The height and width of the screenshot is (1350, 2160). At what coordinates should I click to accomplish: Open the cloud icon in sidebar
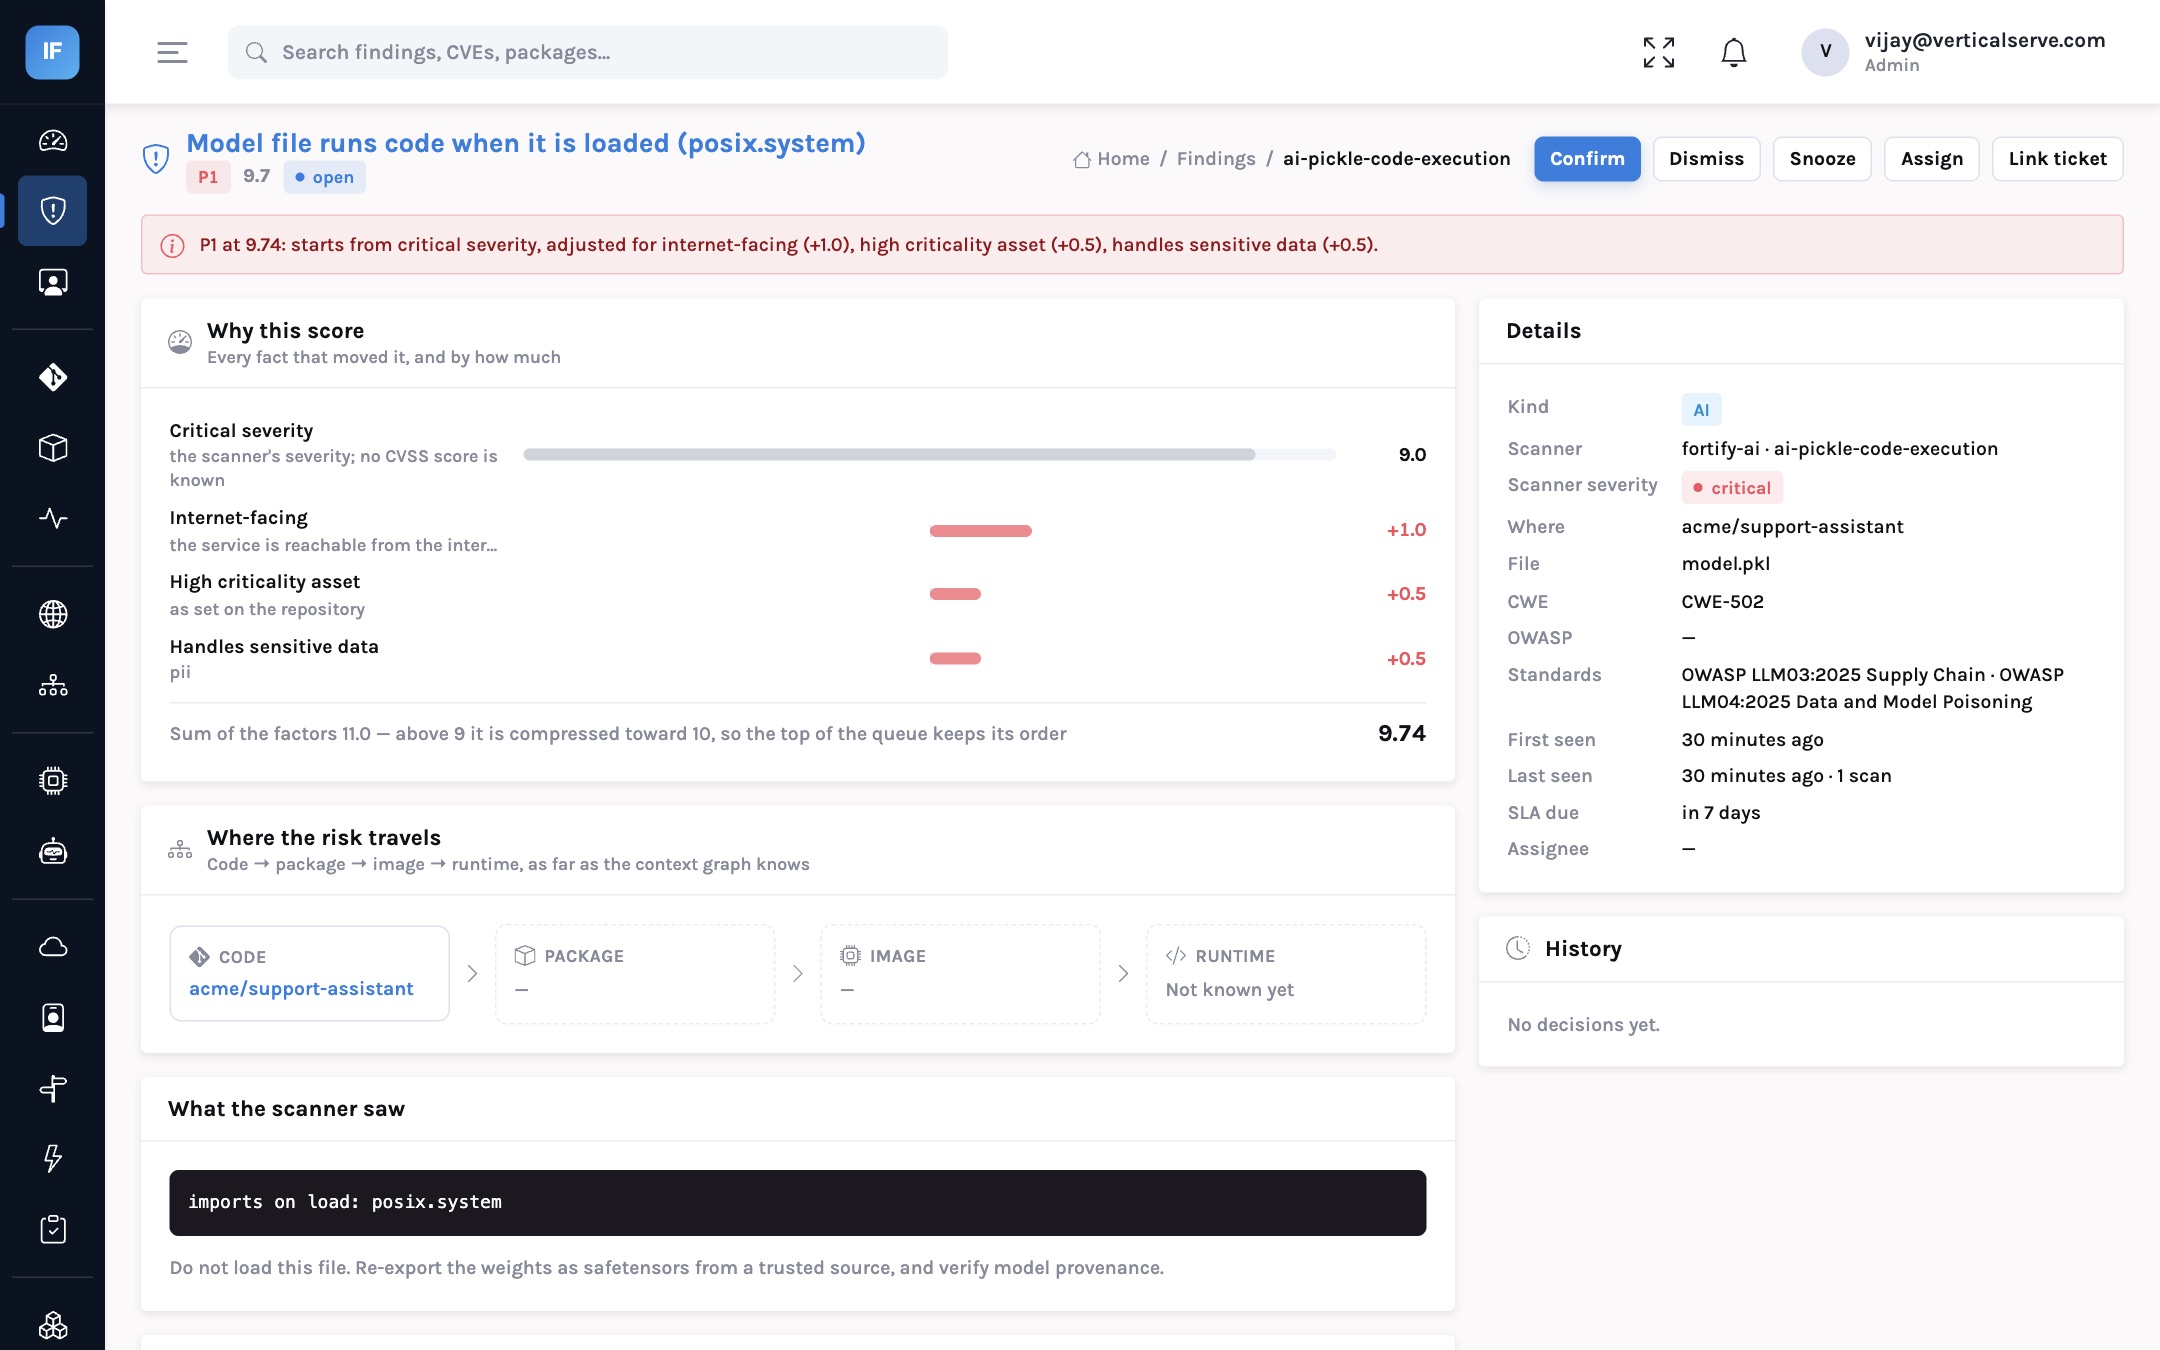pos(52,946)
